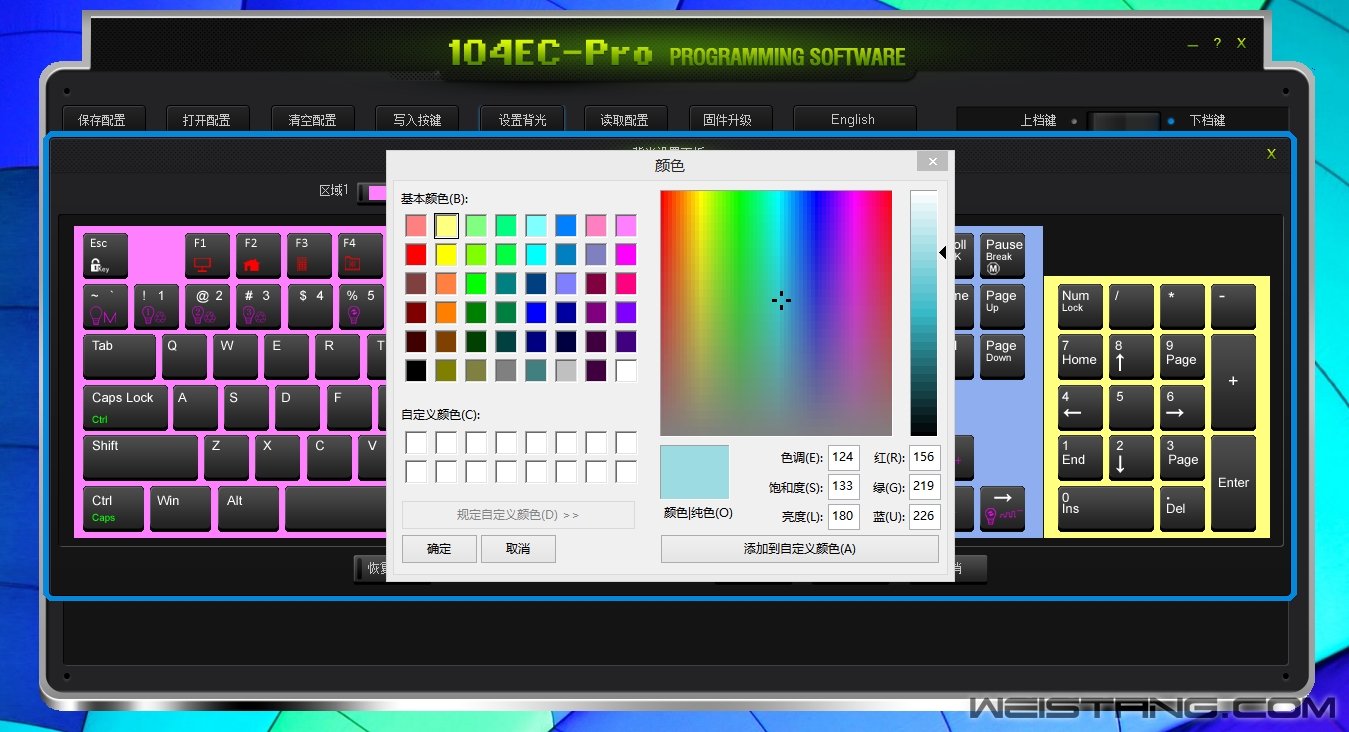This screenshot has width=1349, height=732.
Task: Click the 蓝 blue value field
Action: (924, 517)
